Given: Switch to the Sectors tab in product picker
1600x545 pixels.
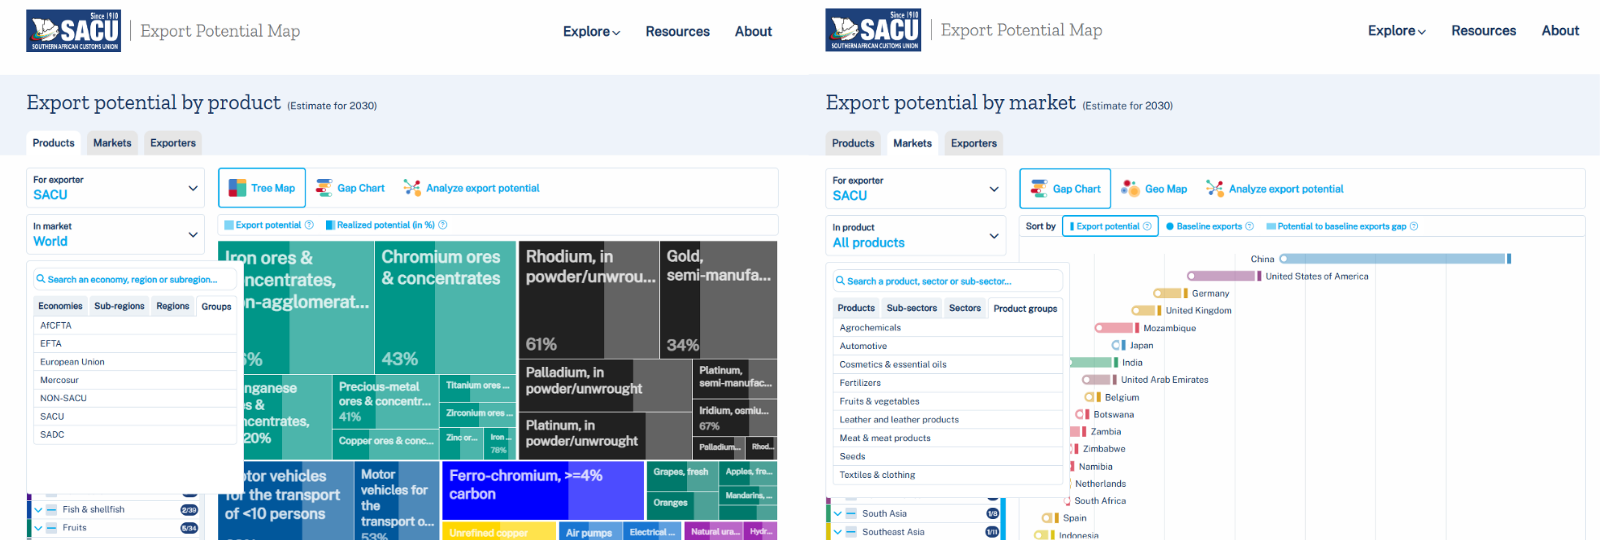Looking at the screenshot, I should click(964, 308).
